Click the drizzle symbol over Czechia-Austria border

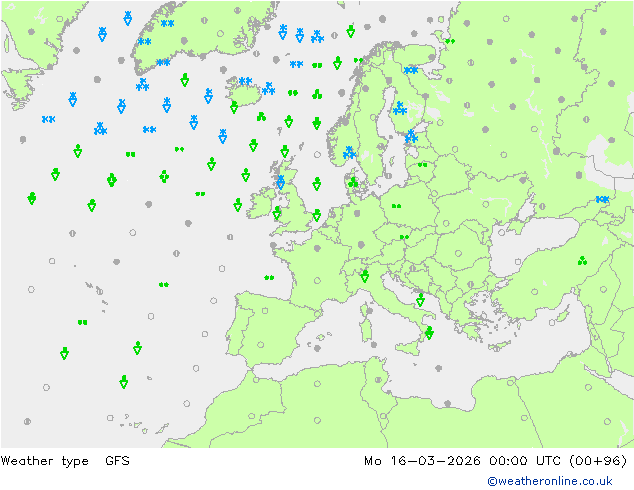[404, 237]
